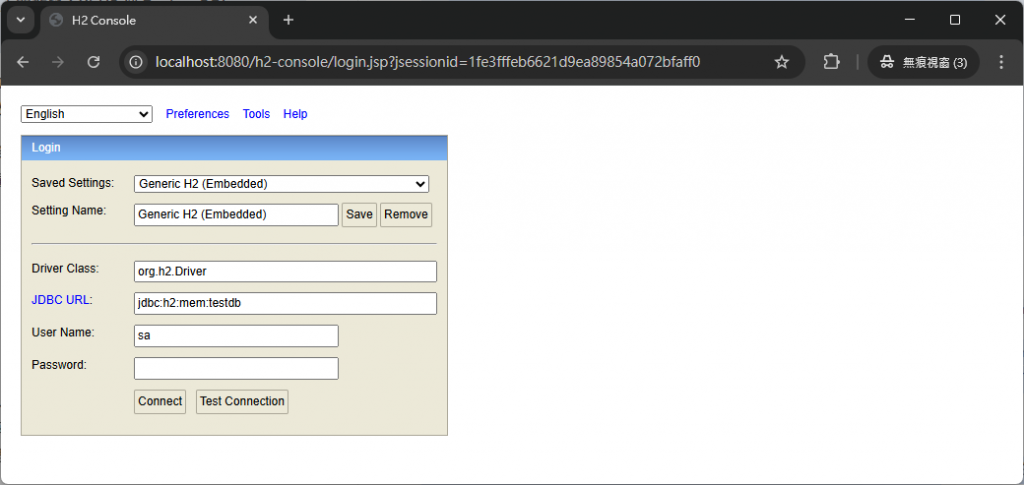Click the browser forward arrow

[58, 62]
